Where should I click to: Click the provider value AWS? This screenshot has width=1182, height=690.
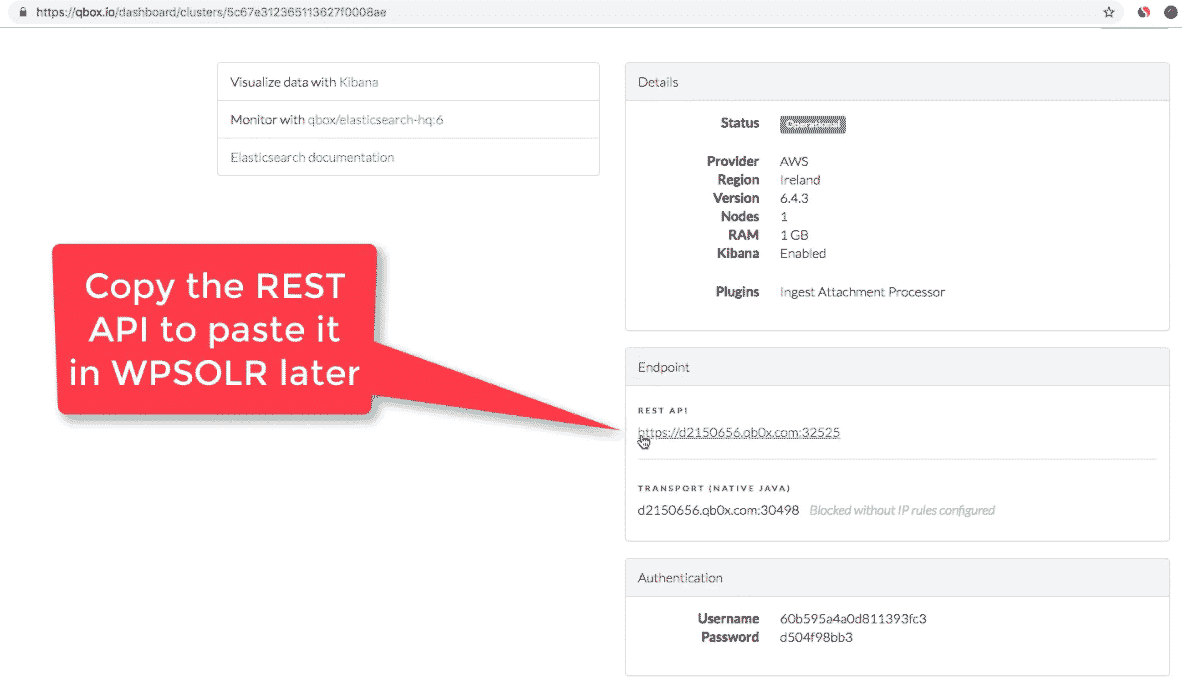tap(794, 161)
